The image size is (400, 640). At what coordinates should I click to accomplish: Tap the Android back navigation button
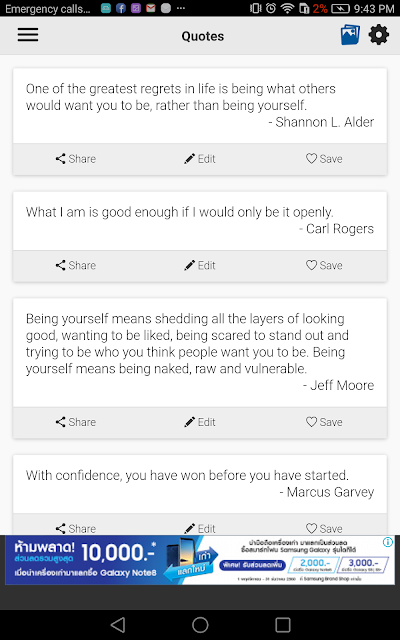tap(118, 624)
